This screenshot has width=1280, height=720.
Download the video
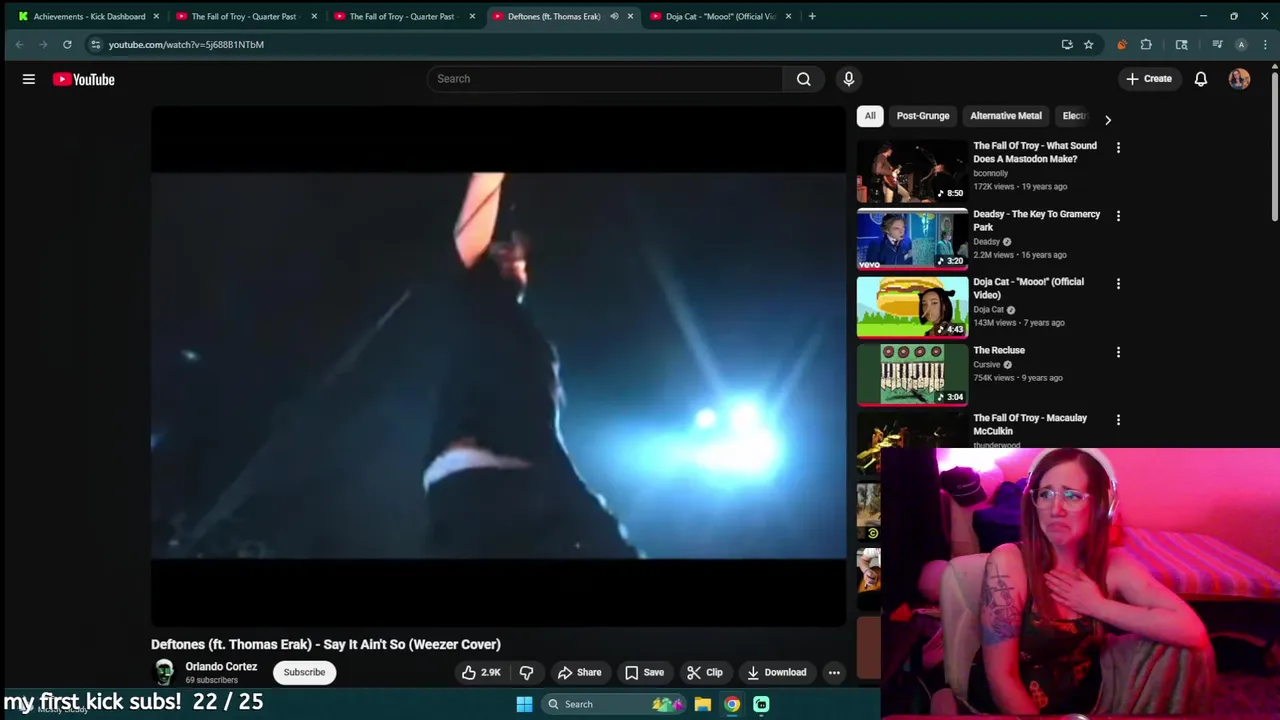click(777, 672)
